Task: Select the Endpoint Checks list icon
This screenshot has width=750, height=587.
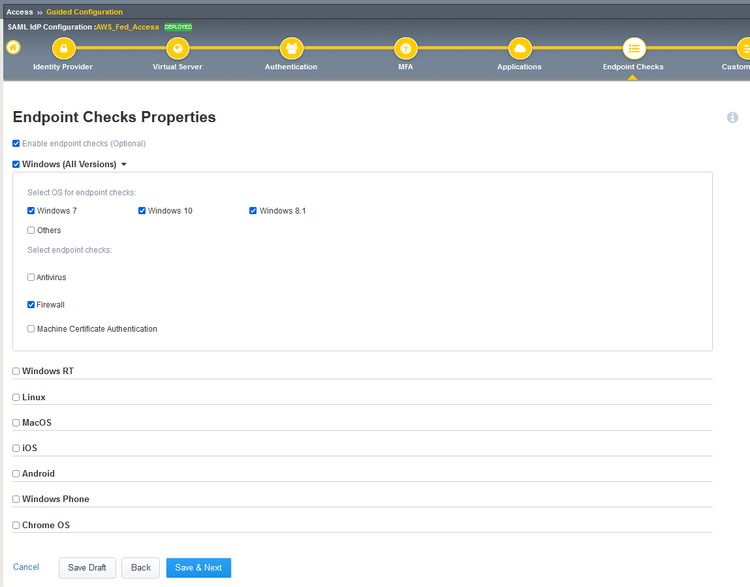Action: [633, 48]
